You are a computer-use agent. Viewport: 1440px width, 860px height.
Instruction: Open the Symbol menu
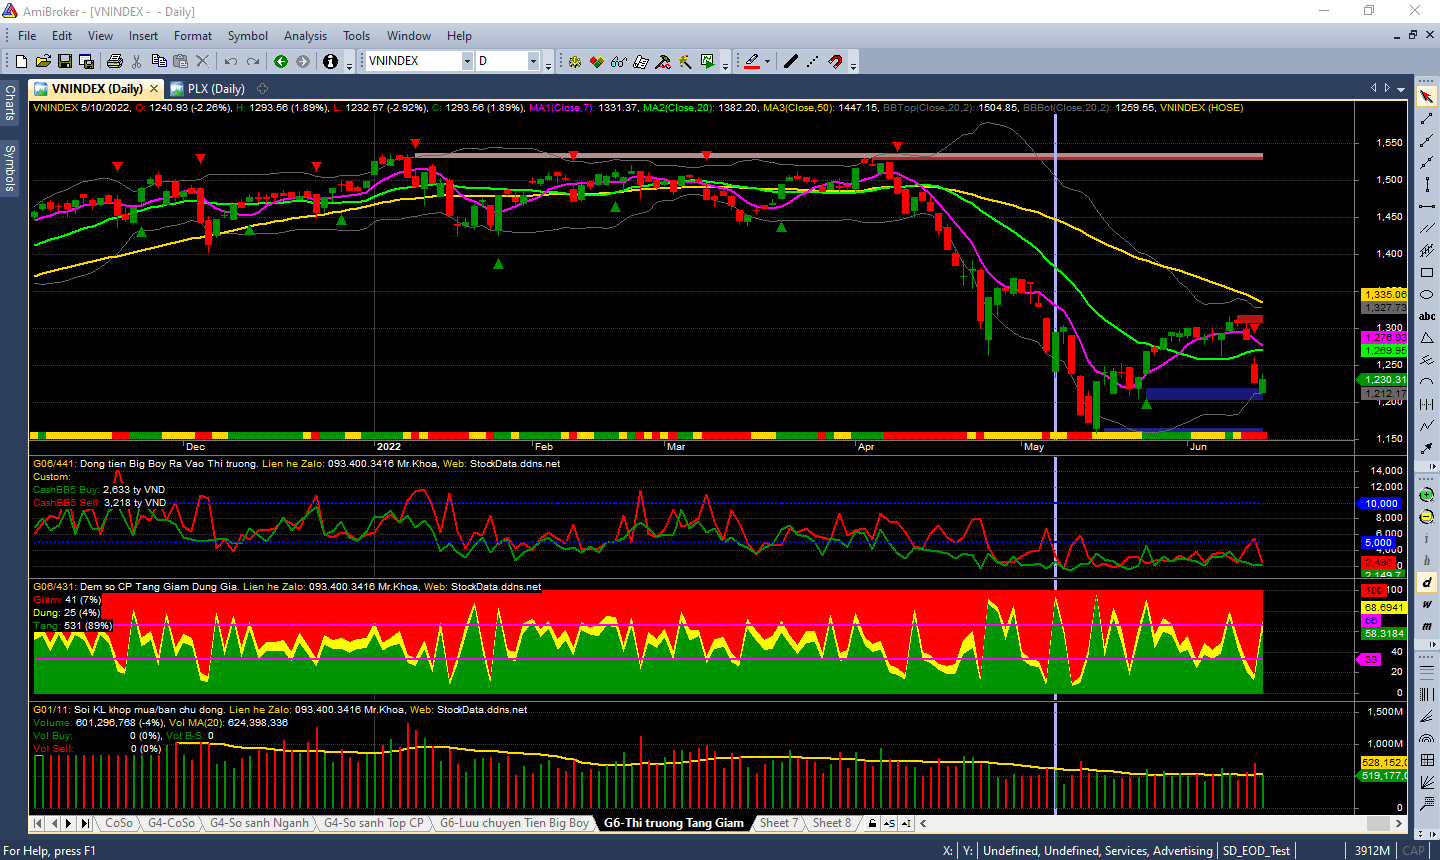[248, 35]
